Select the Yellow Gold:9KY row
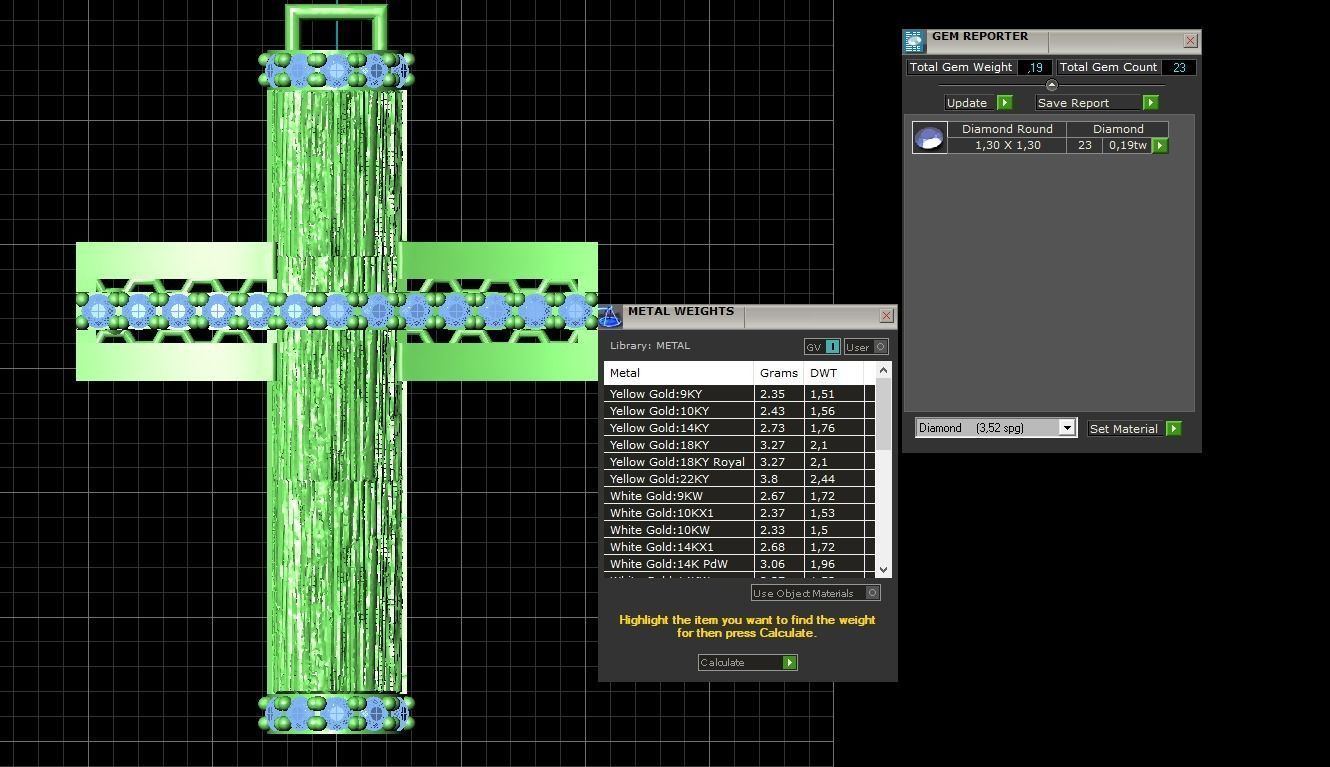The image size is (1330, 767). (739, 394)
